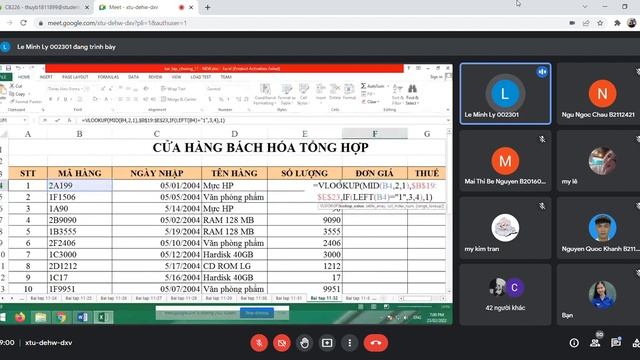Click Sign in at Excel top right

pyautogui.click(x=436, y=77)
